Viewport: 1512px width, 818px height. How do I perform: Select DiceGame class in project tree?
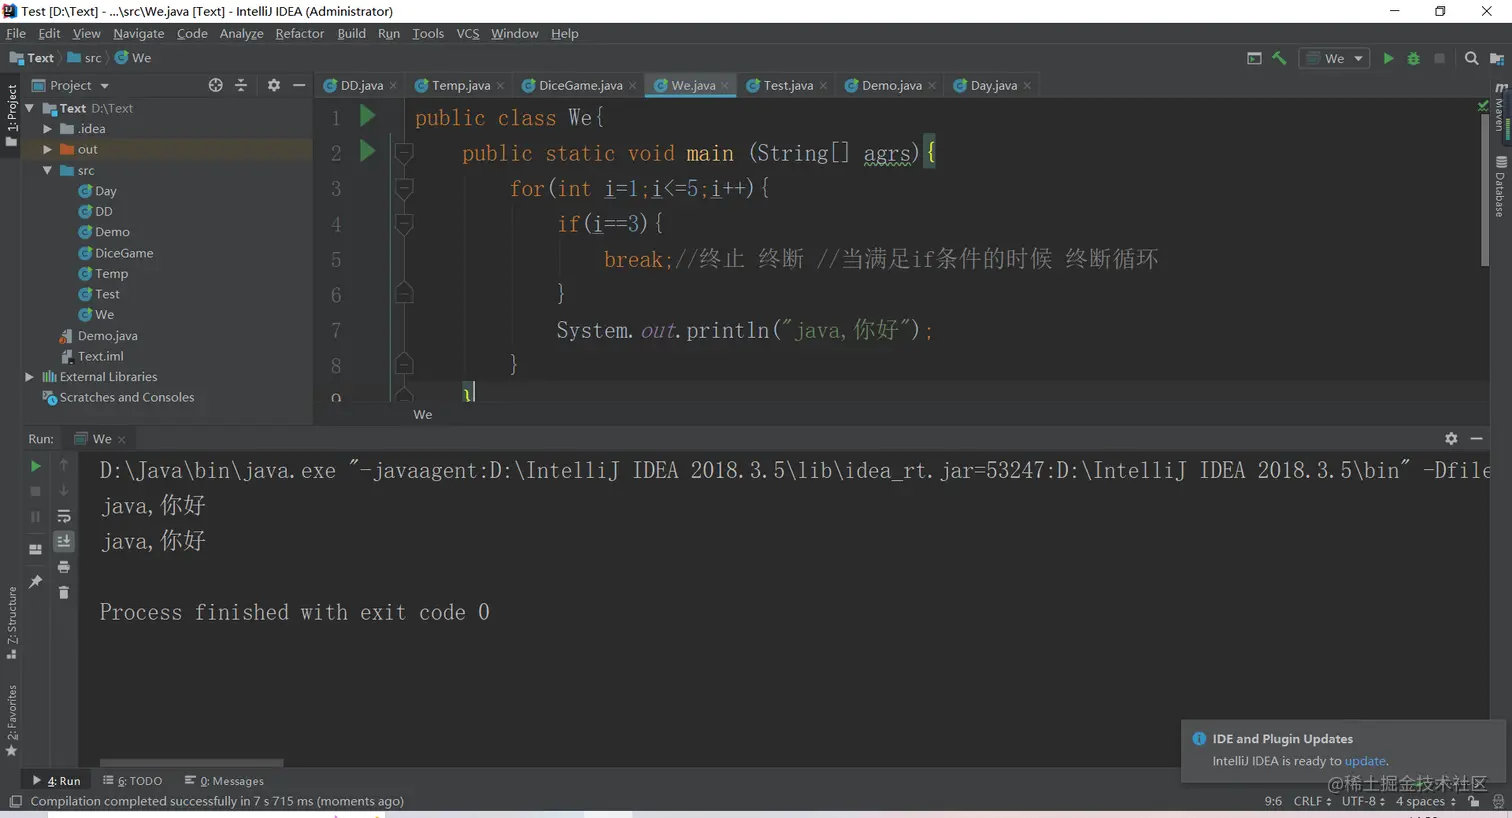(123, 253)
